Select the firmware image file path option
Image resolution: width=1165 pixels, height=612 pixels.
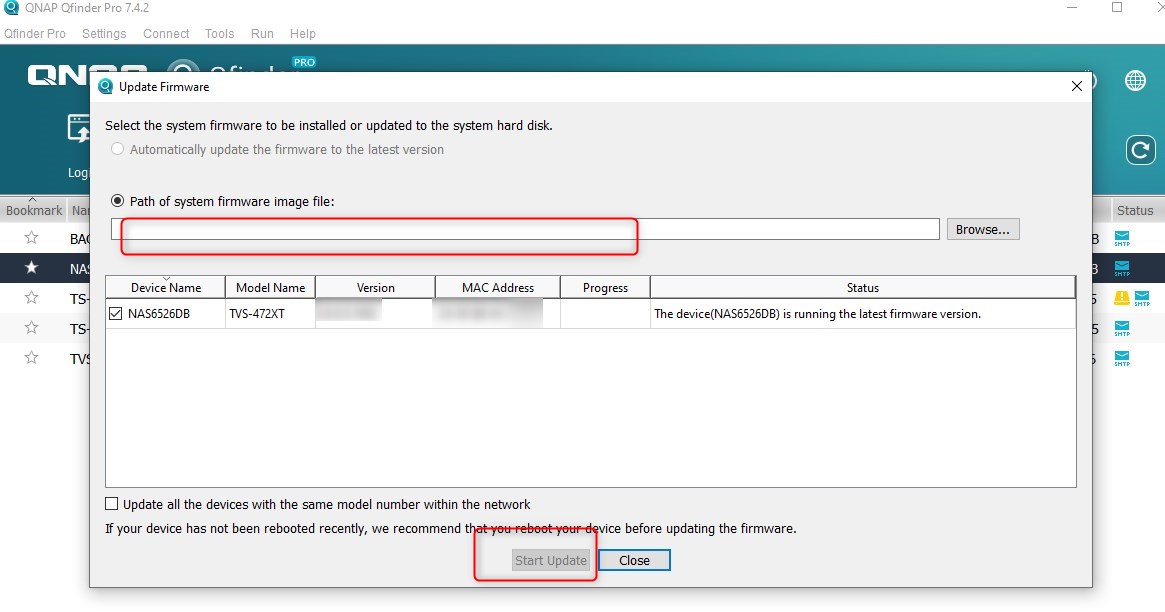point(117,201)
